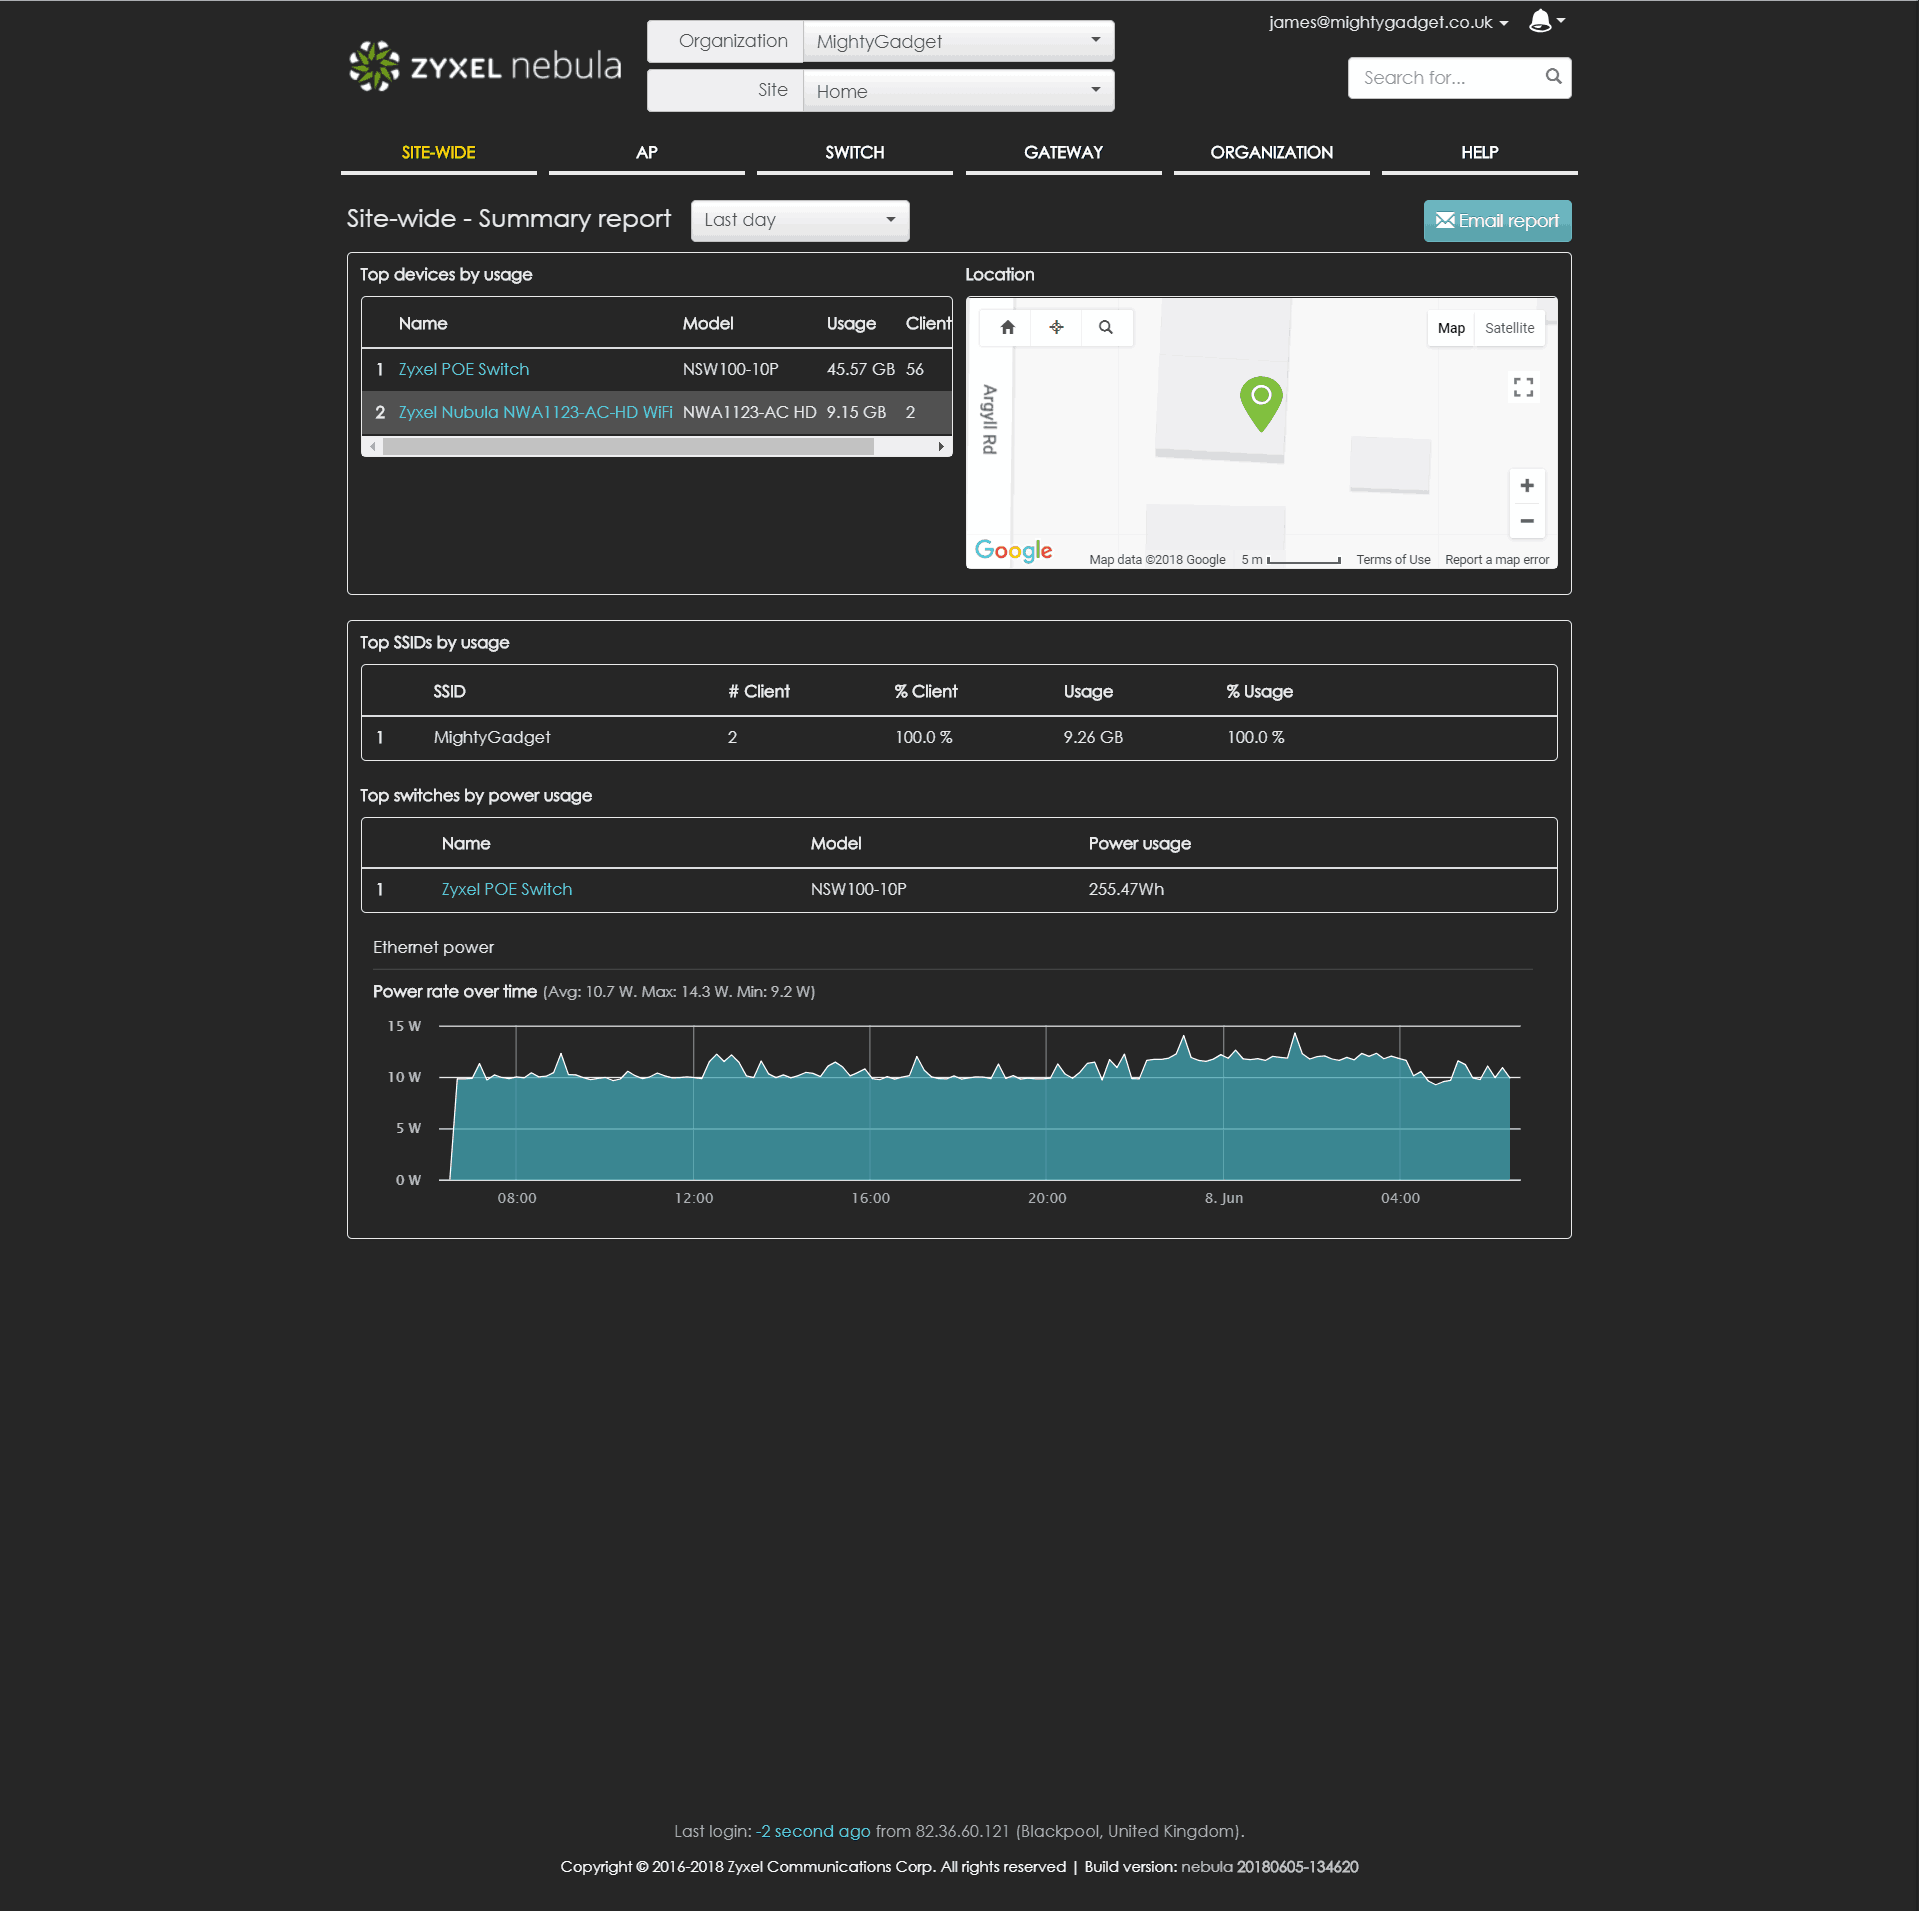Expand the Last day time range dropdown
Viewport: 1919px width, 1911px height.
point(799,221)
